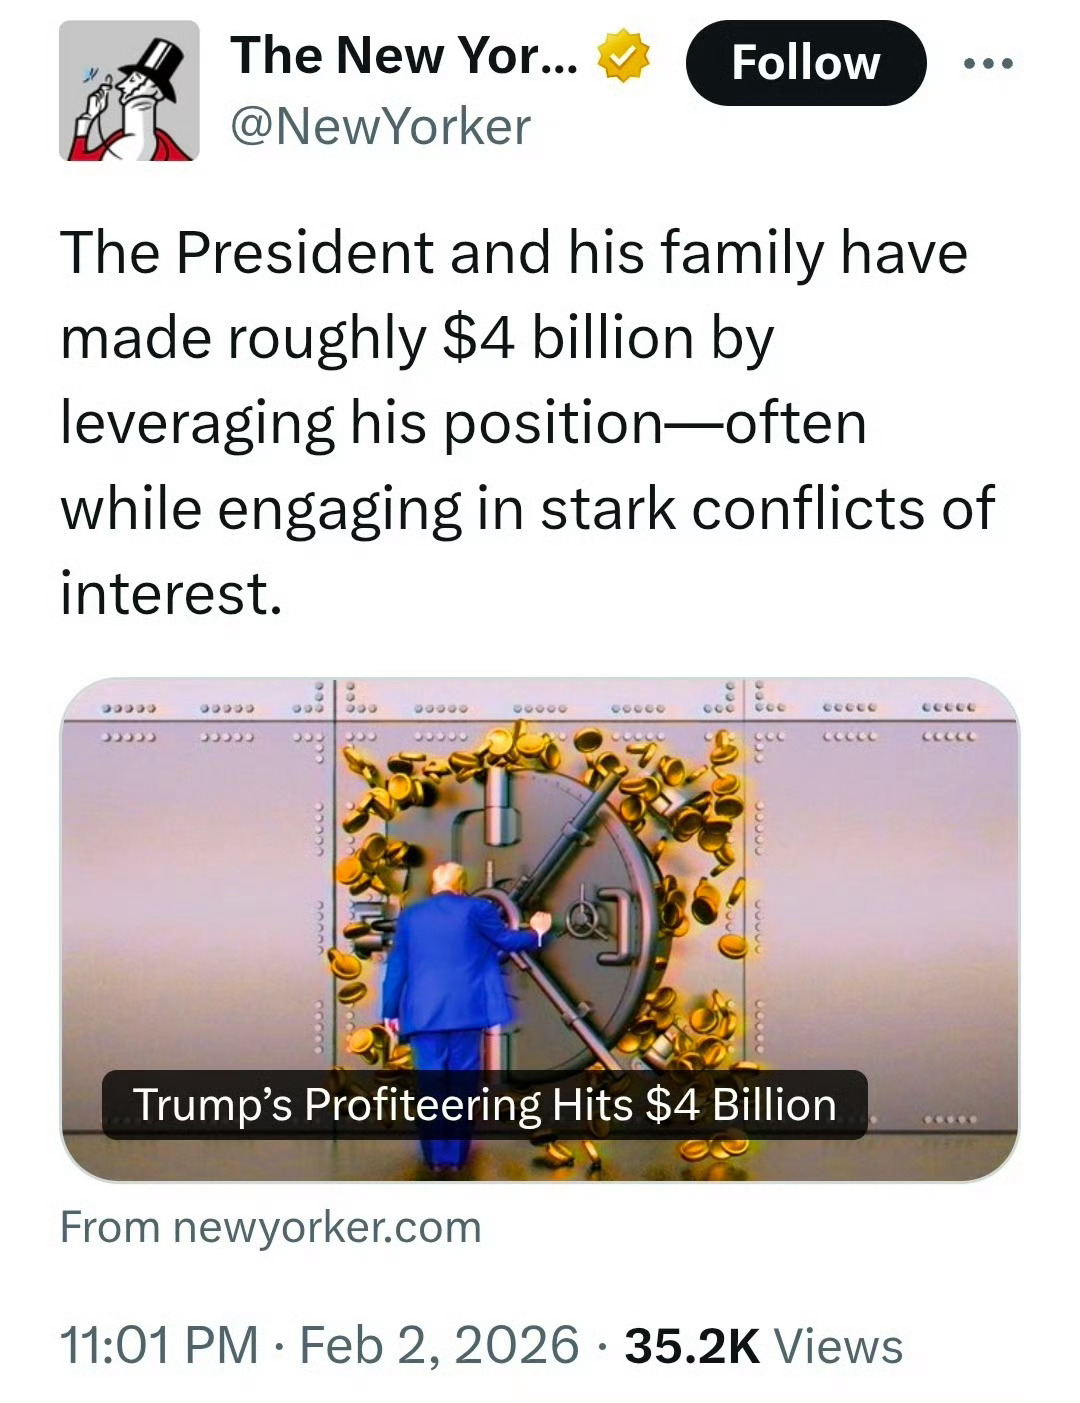
Task: Click the "Trump's Profiteering Hits $4 Billion" headline
Action: (x=485, y=1105)
